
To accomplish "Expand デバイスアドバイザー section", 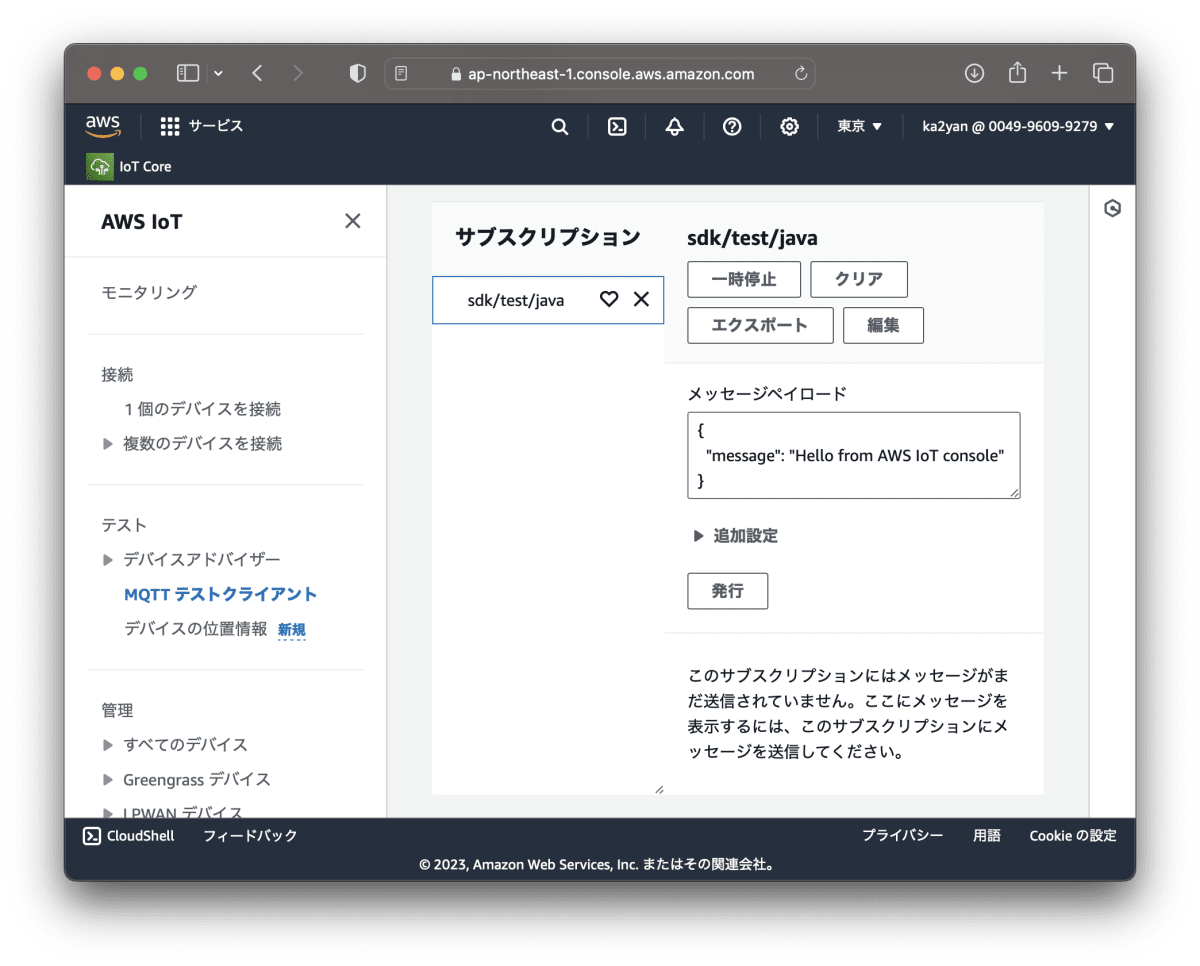I will (108, 560).
